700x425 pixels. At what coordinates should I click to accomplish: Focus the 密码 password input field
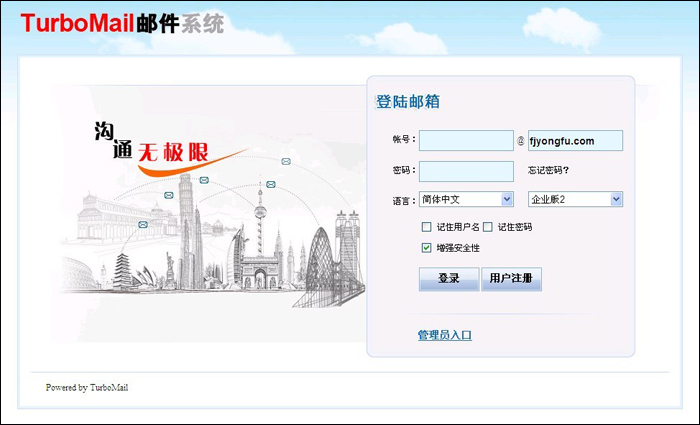[466, 171]
